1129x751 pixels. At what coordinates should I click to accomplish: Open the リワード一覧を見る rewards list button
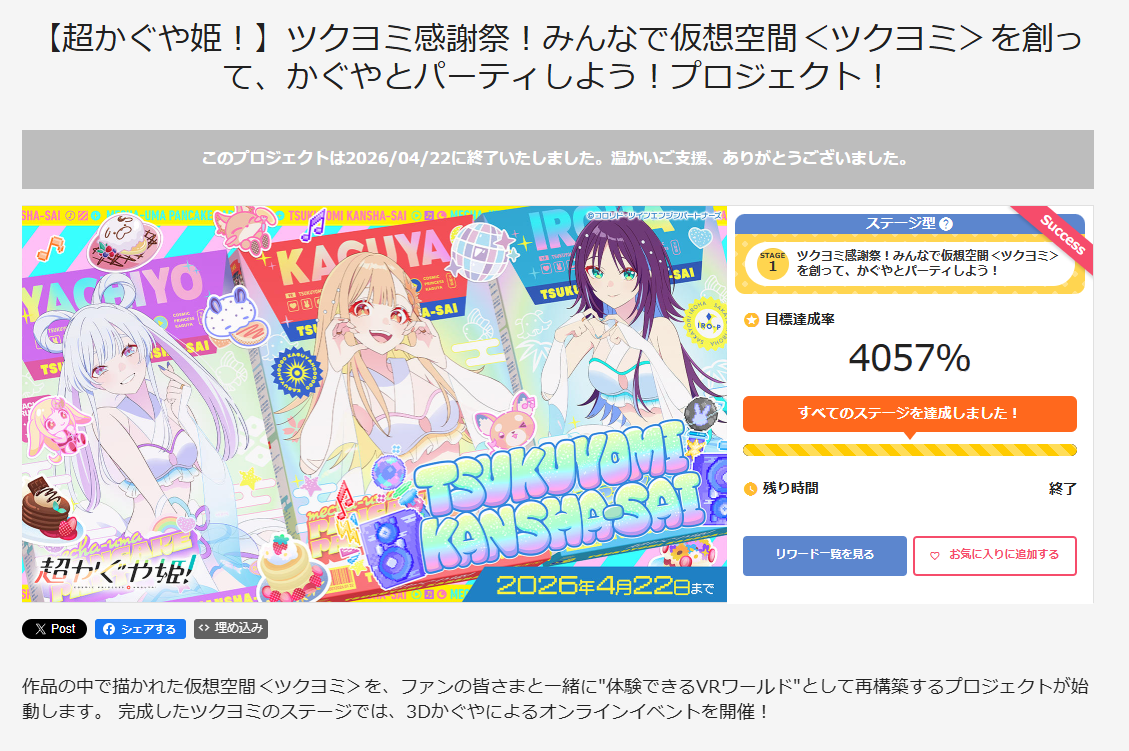824,555
